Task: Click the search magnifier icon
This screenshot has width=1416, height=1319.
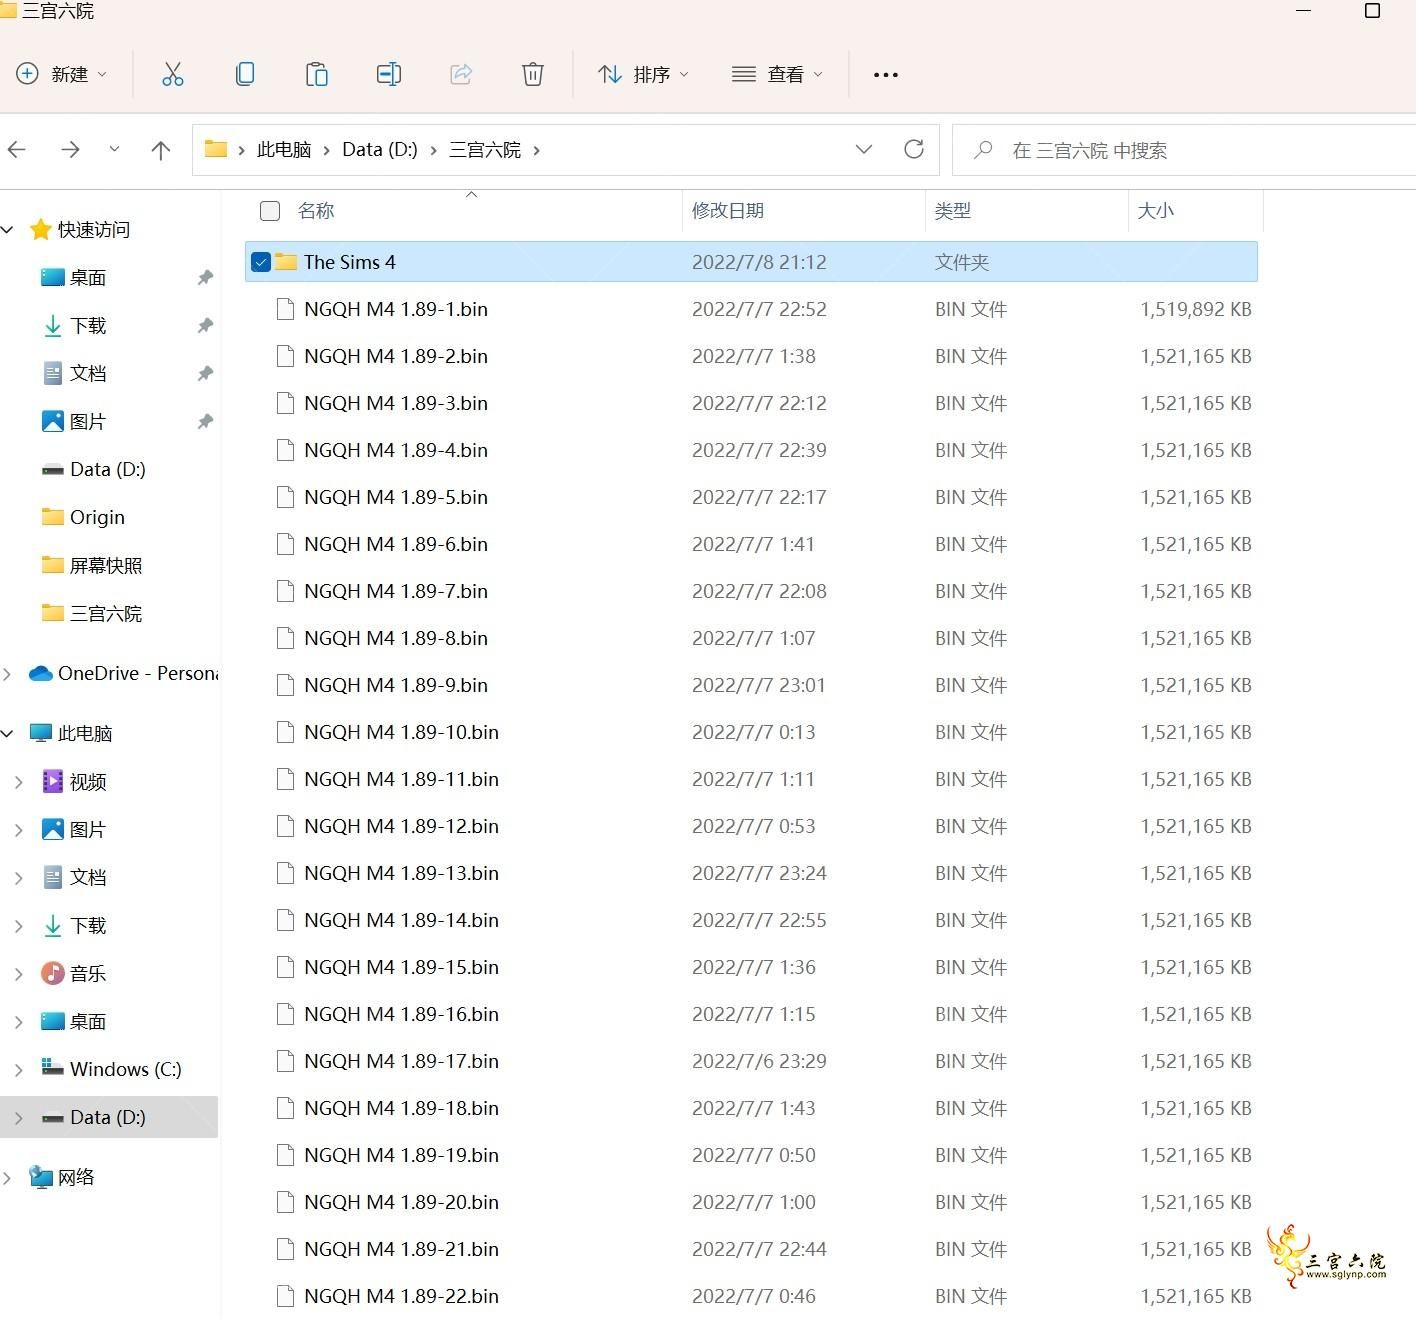Action: [983, 150]
